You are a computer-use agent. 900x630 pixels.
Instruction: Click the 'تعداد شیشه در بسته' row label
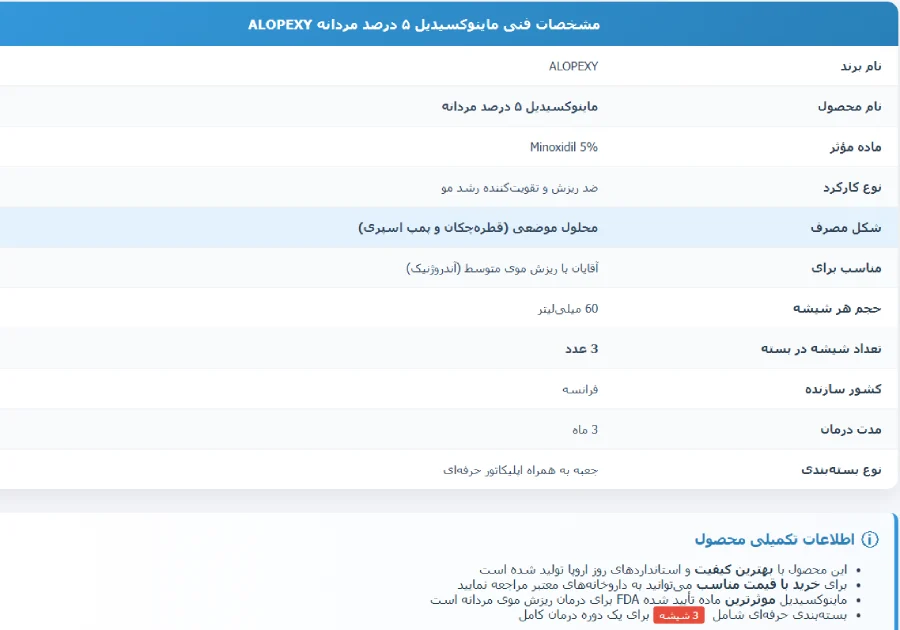821,349
